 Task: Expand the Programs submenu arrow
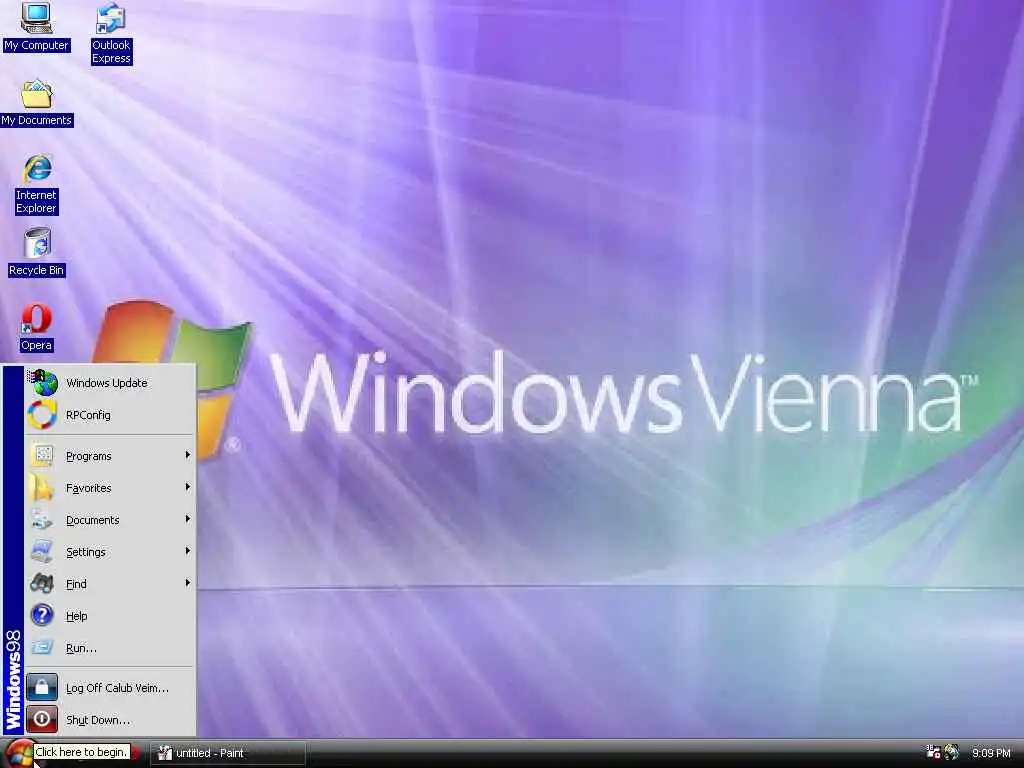click(x=187, y=455)
